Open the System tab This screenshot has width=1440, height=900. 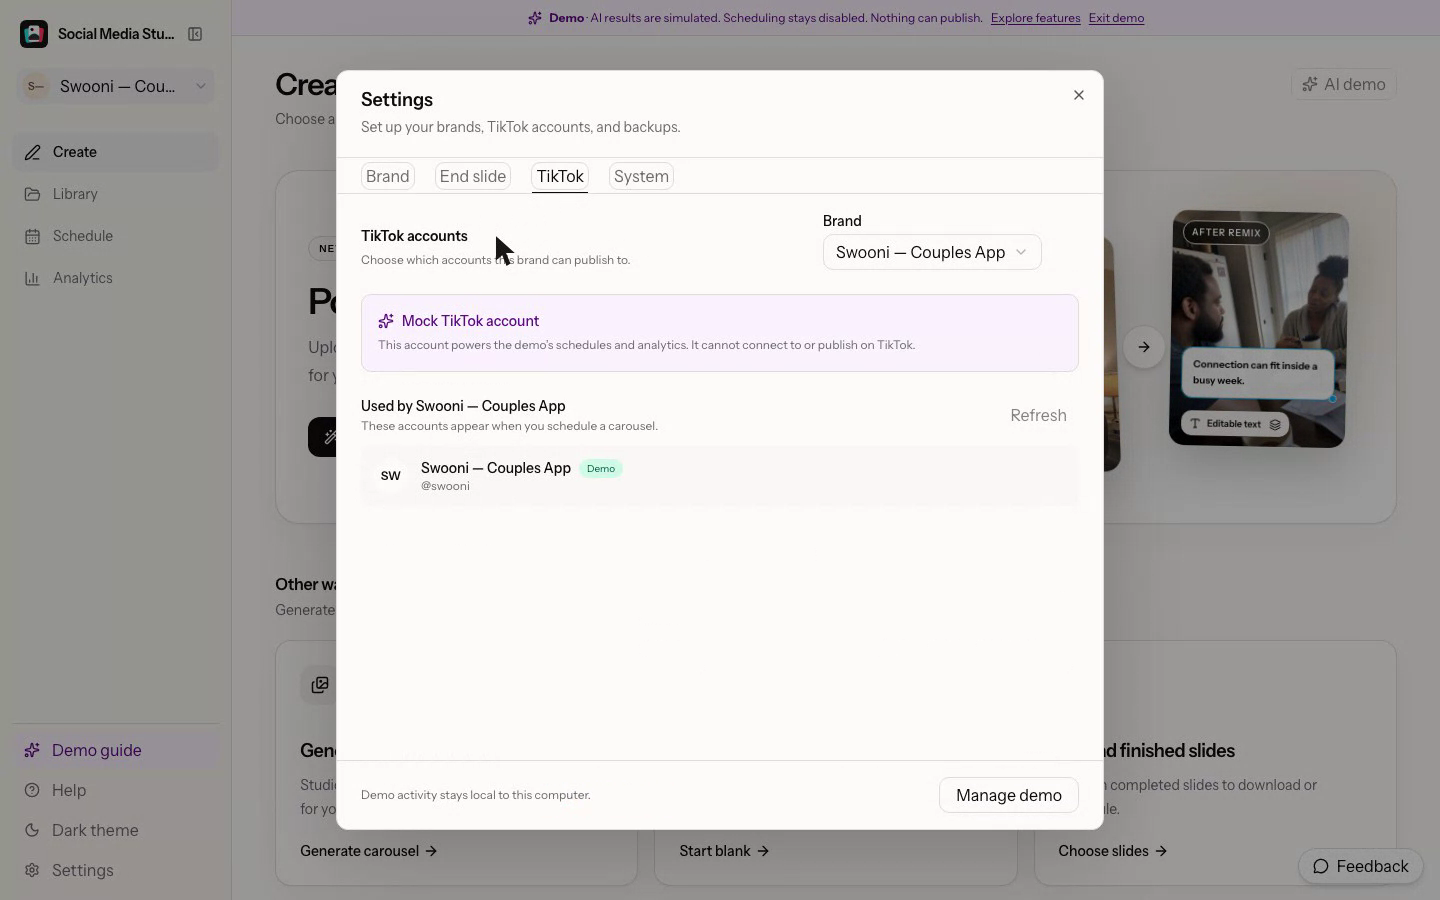(641, 176)
